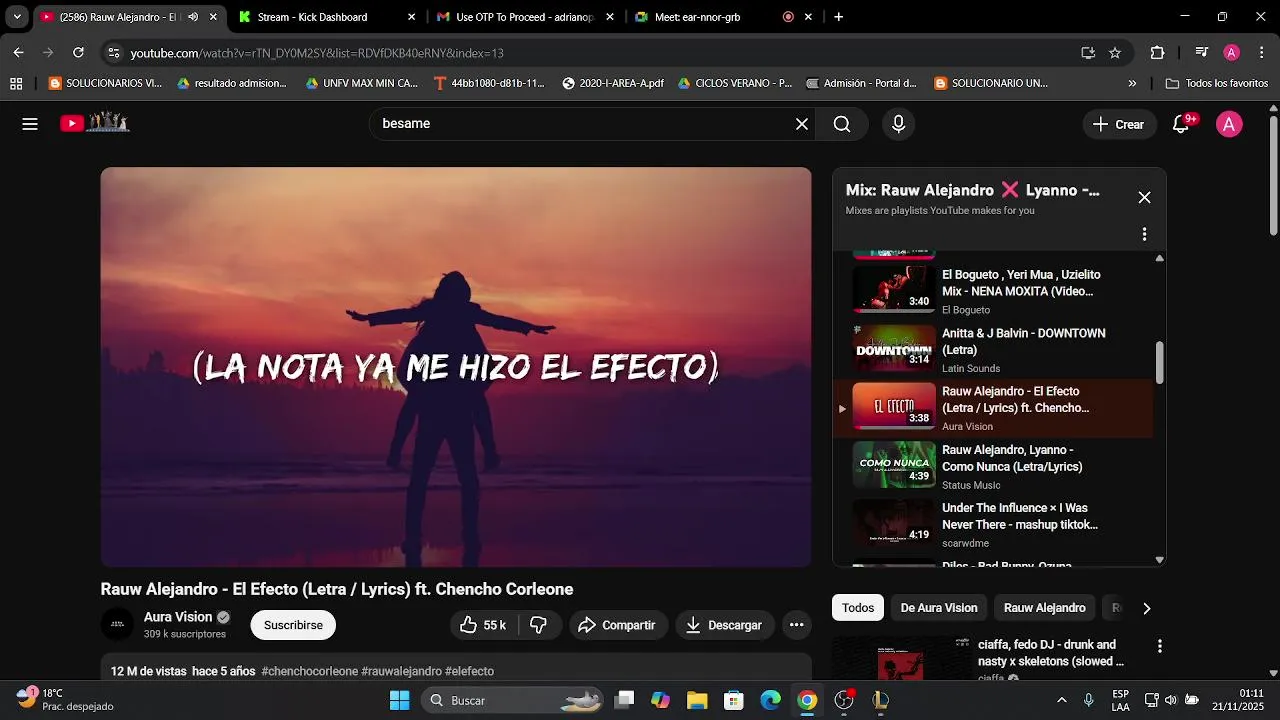Open YouTube guide hamburger menu
The width and height of the screenshot is (1280, 720).
tap(30, 124)
